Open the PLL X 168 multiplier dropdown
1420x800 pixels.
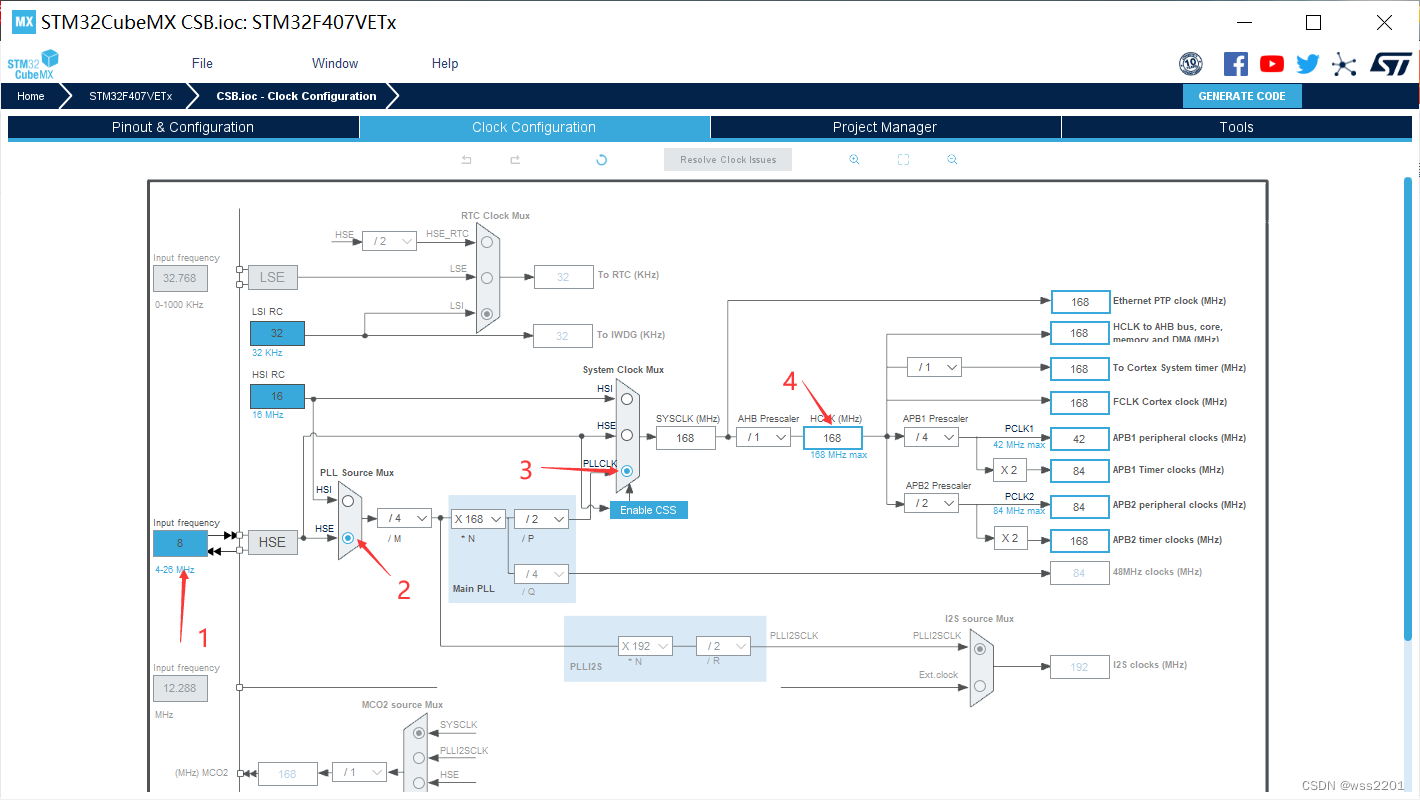(477, 519)
